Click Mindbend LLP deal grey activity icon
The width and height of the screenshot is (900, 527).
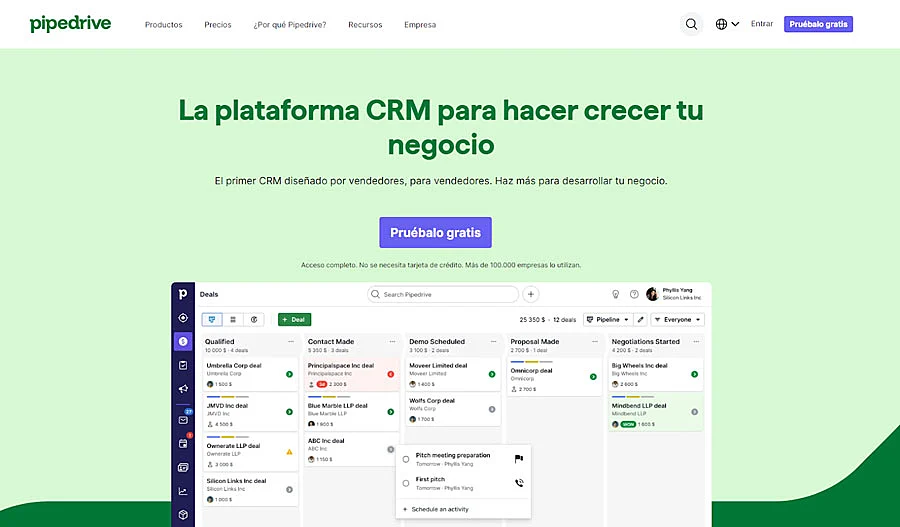coord(695,412)
